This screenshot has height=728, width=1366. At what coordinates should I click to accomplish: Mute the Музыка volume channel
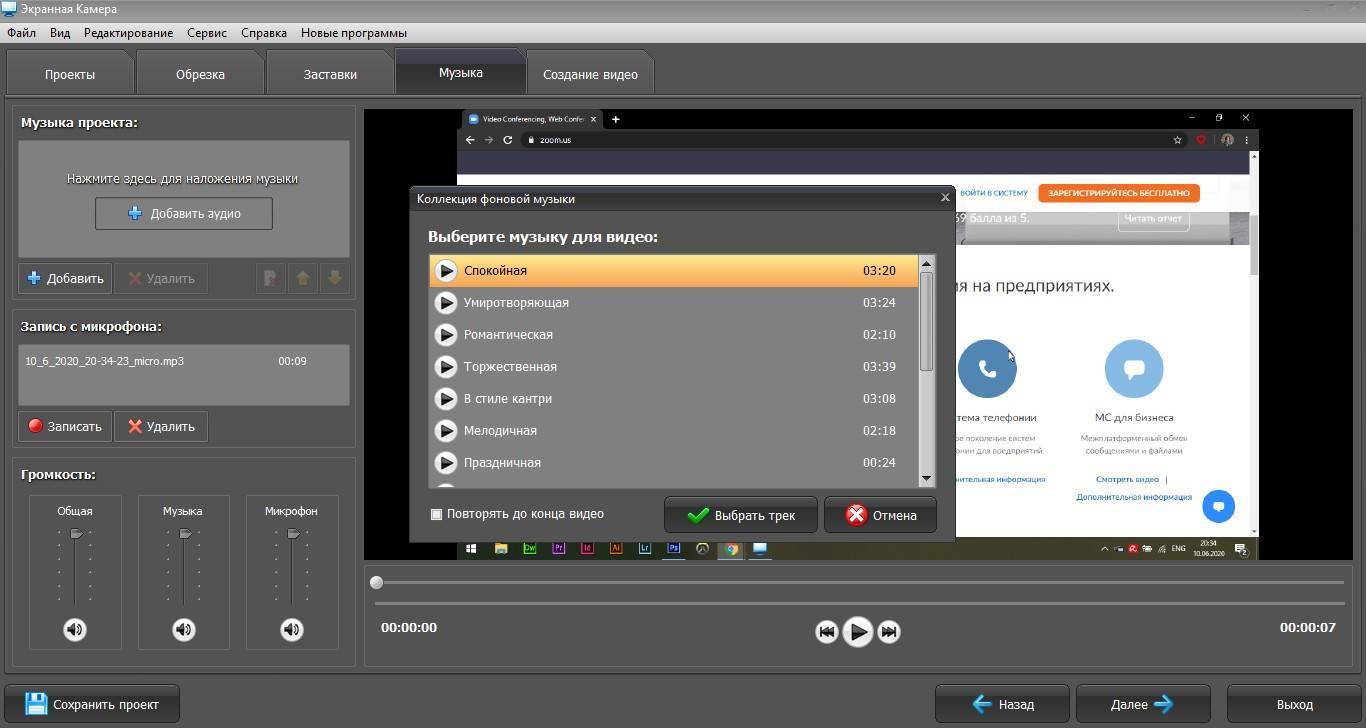pyautogui.click(x=183, y=629)
